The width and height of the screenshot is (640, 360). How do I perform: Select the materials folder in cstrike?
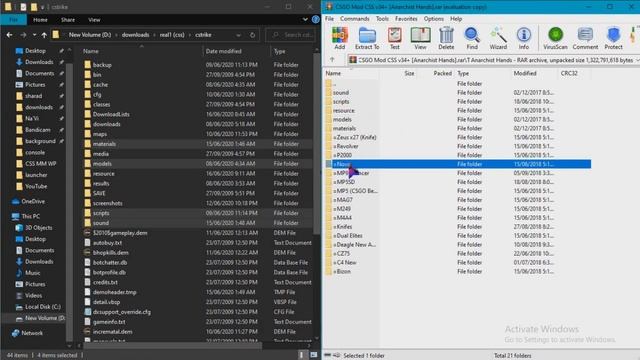[x=198, y=144]
